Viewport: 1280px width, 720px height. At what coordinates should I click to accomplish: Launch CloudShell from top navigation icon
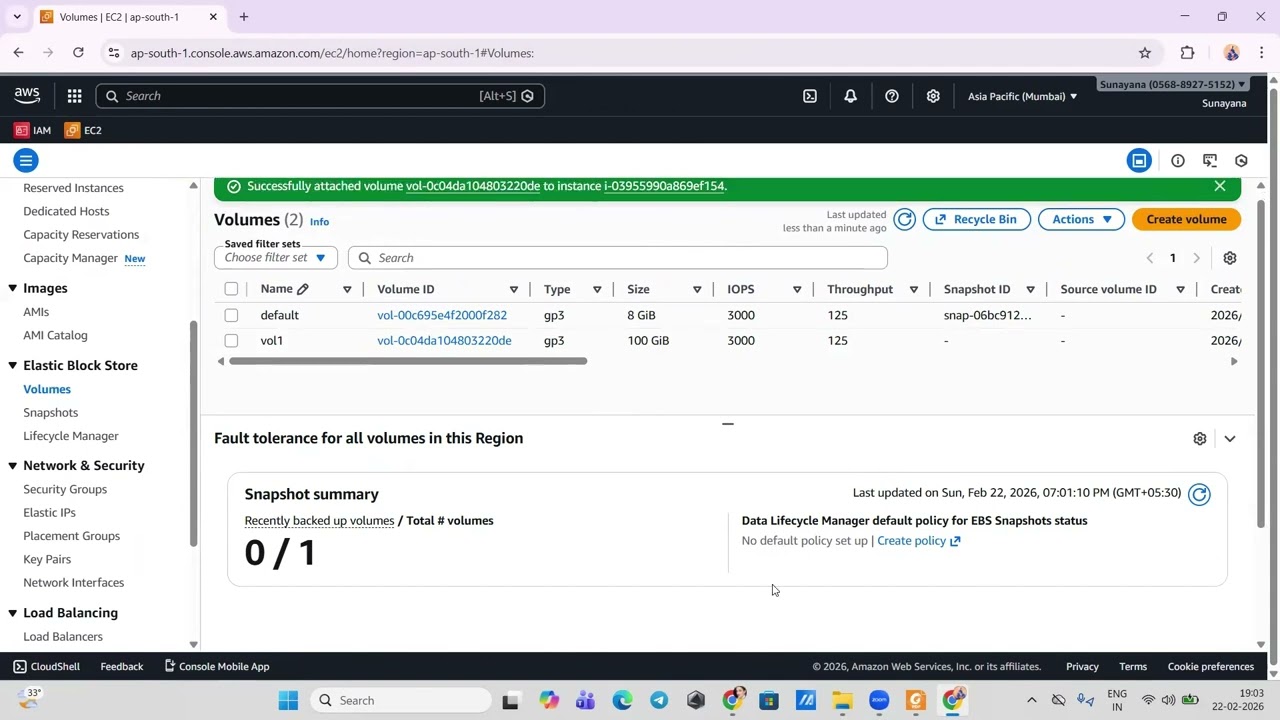[x=810, y=96]
